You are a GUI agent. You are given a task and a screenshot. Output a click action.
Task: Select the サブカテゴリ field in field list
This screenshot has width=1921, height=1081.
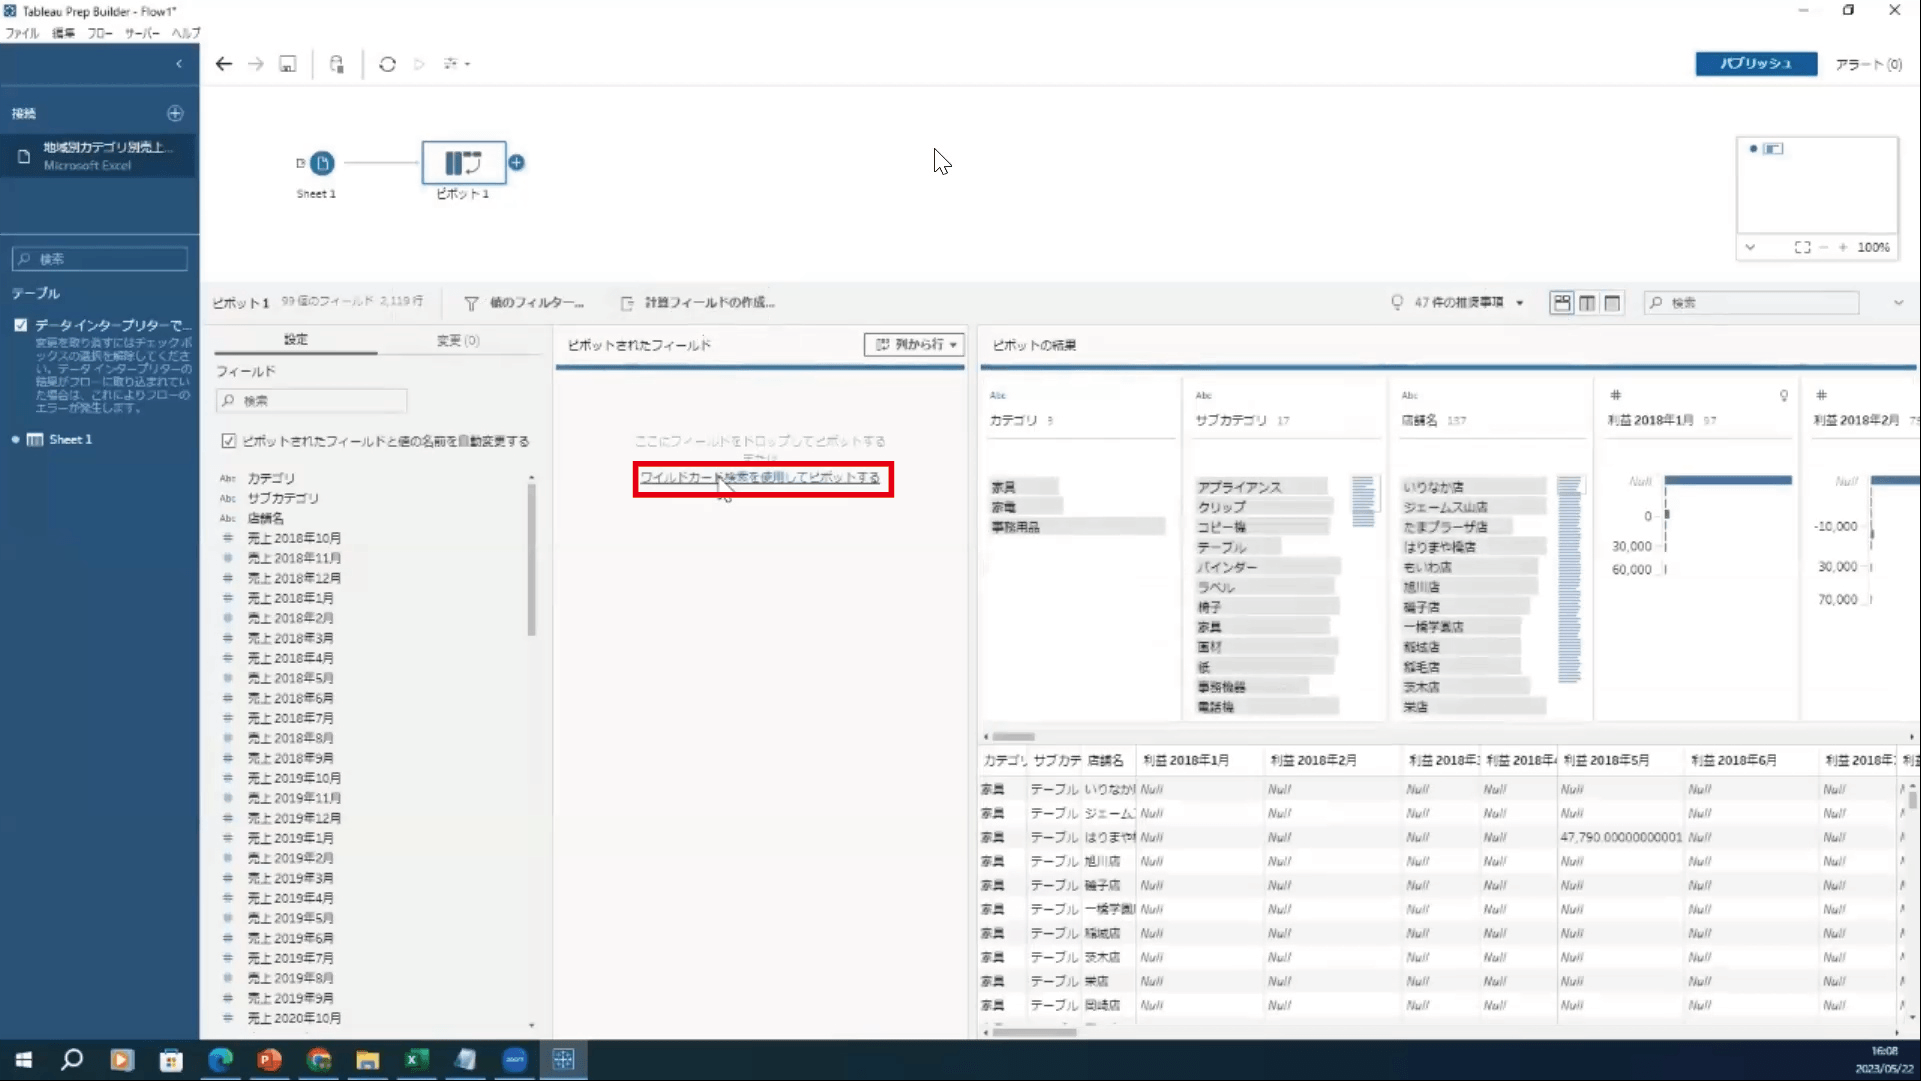pos(283,498)
